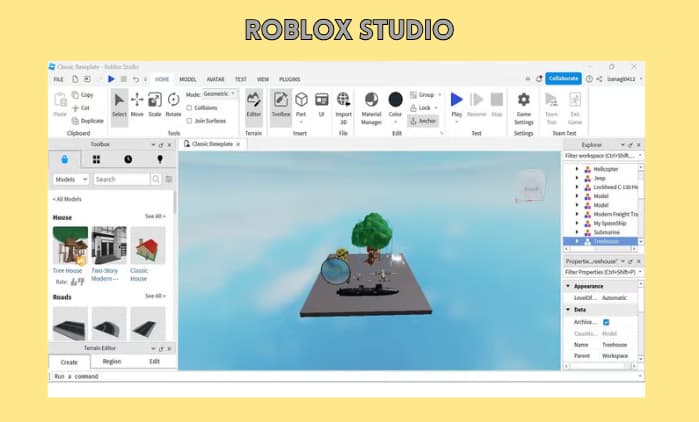Switch to the VIEW ribbon tab

[x=263, y=79]
